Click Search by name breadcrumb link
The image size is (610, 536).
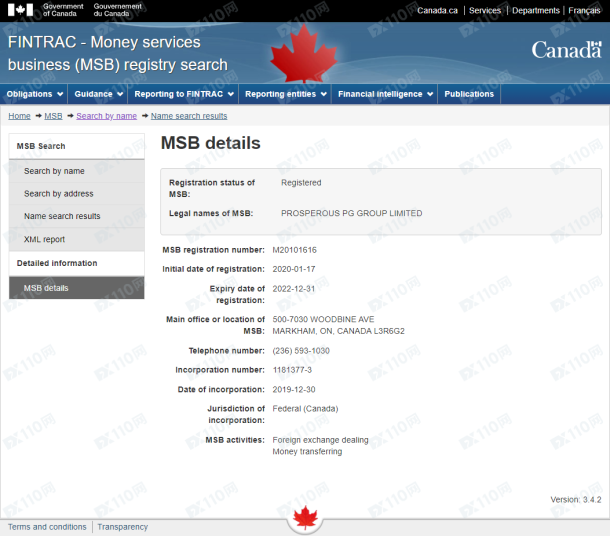coord(106,116)
